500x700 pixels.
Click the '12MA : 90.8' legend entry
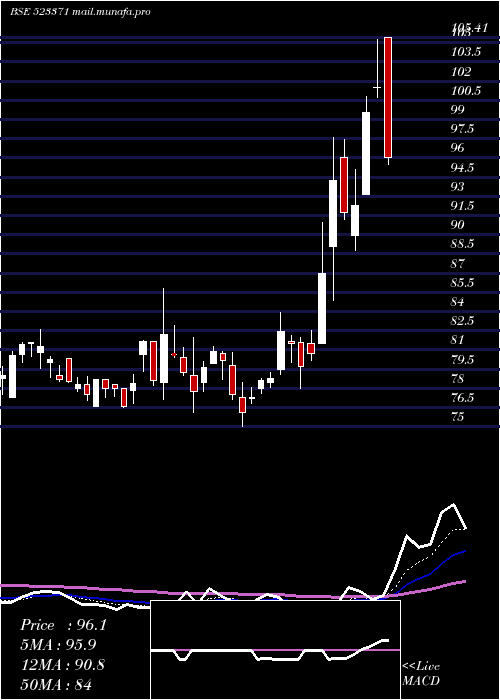click(63, 664)
